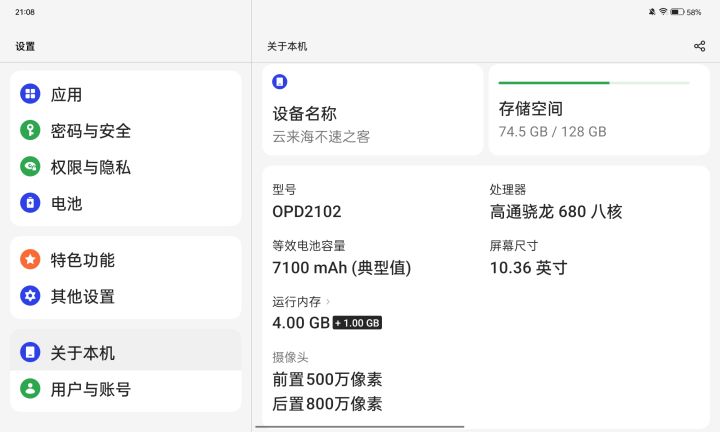Click the 其他设置 gear icon
The image size is (720, 432).
pos(30,296)
